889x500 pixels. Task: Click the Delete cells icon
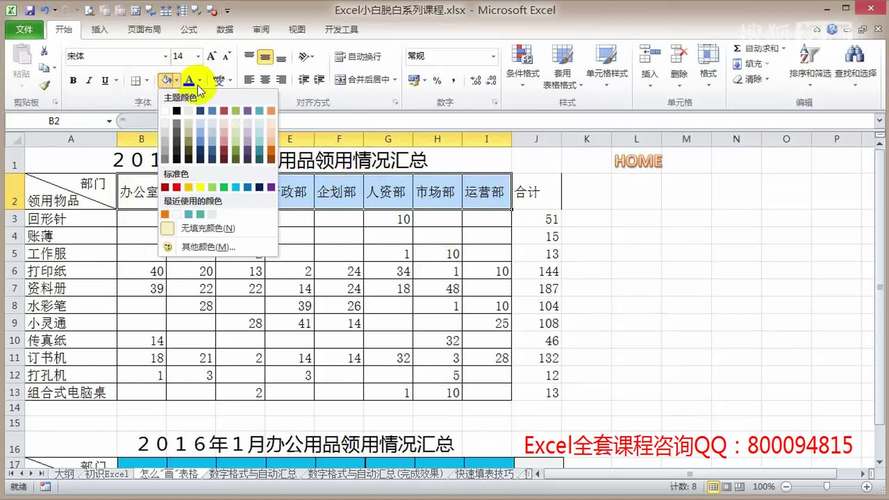pyautogui.click(x=679, y=55)
